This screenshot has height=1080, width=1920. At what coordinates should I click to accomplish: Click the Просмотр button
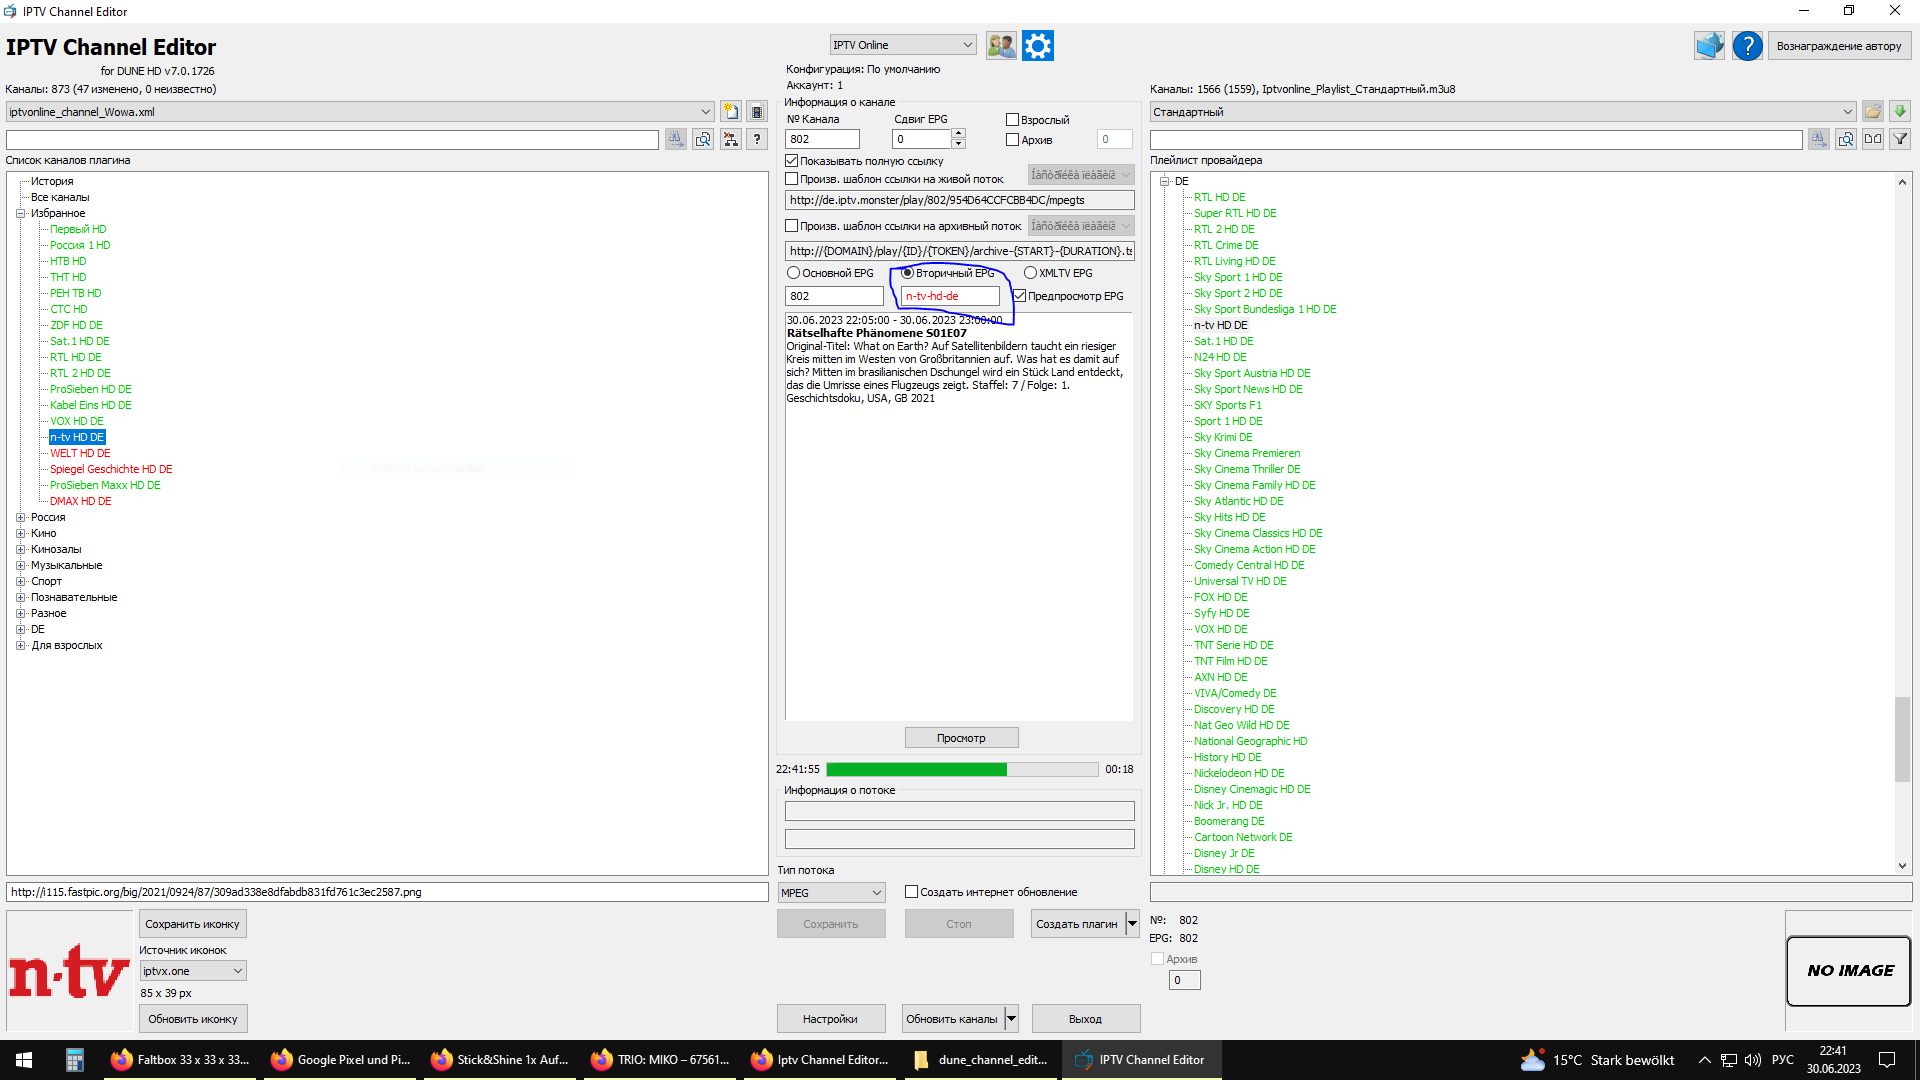pyautogui.click(x=961, y=738)
